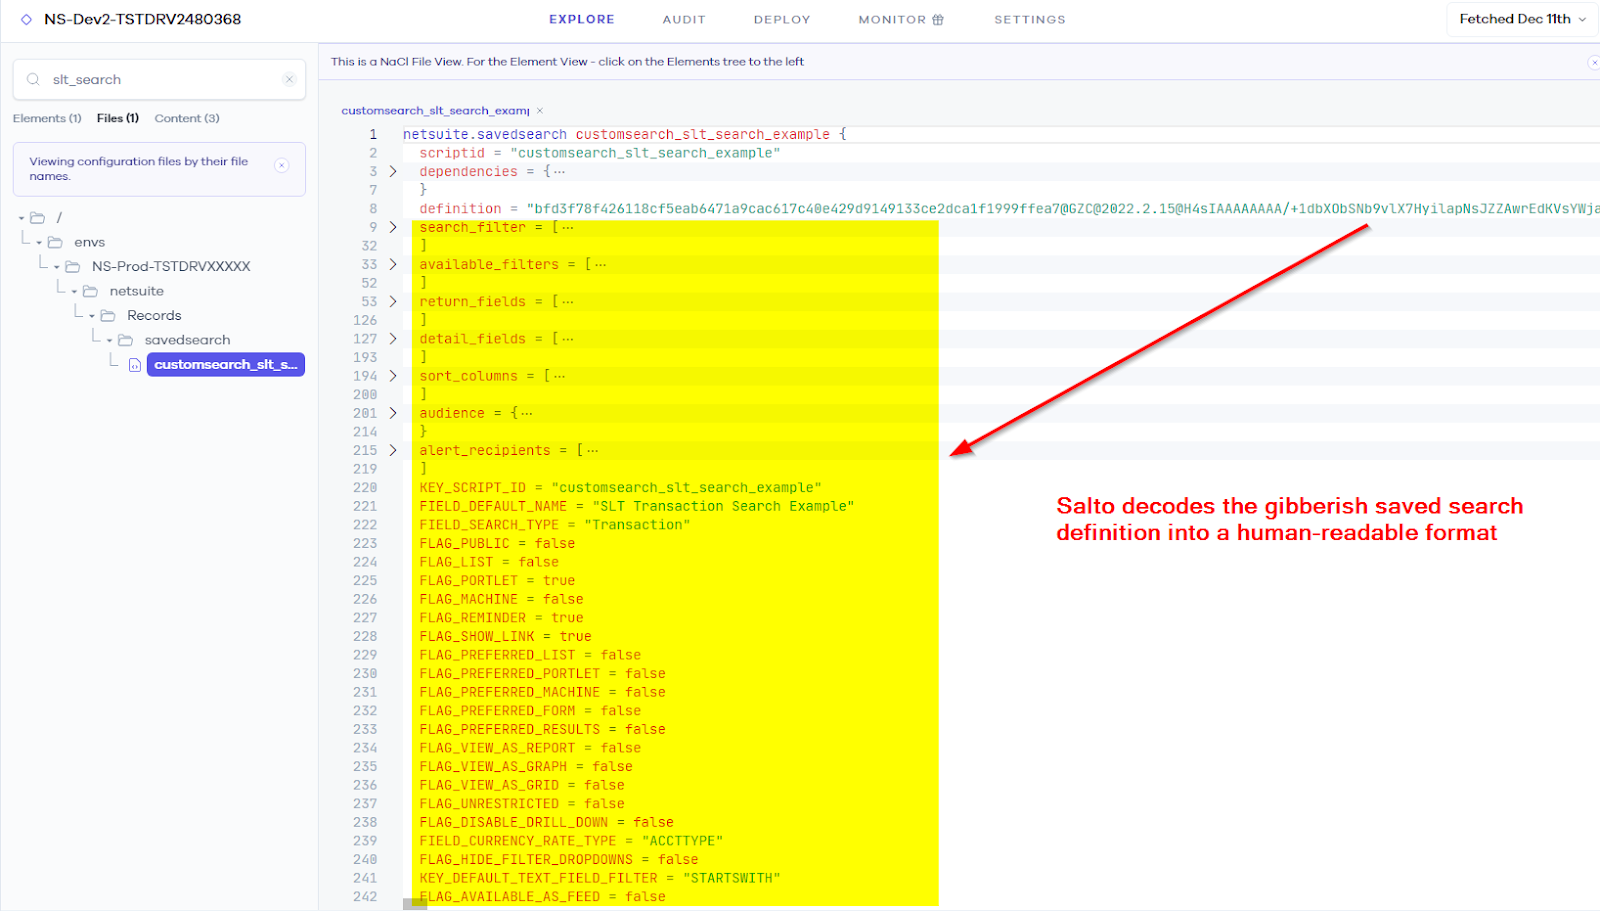Select the customsearch_slt_s tree item
This screenshot has width=1600, height=911.
point(225,364)
